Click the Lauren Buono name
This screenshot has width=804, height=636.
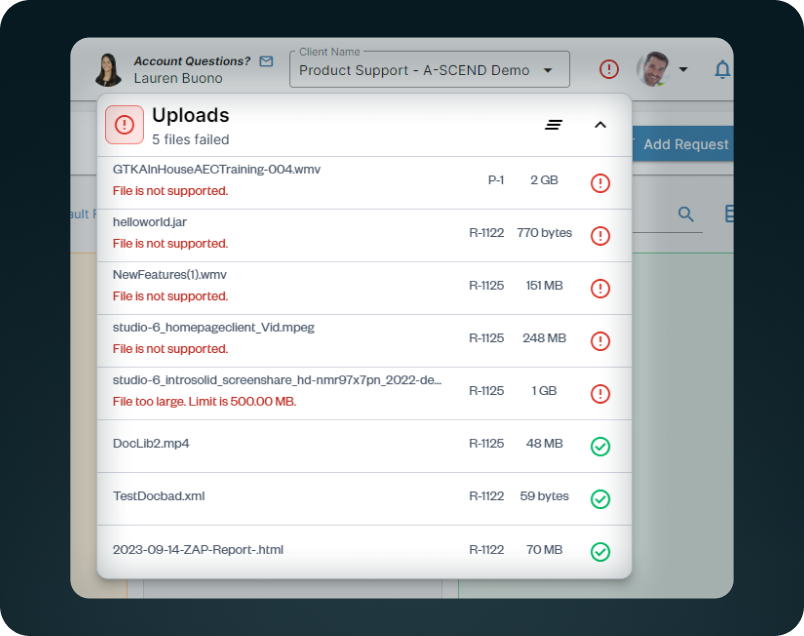point(178,78)
